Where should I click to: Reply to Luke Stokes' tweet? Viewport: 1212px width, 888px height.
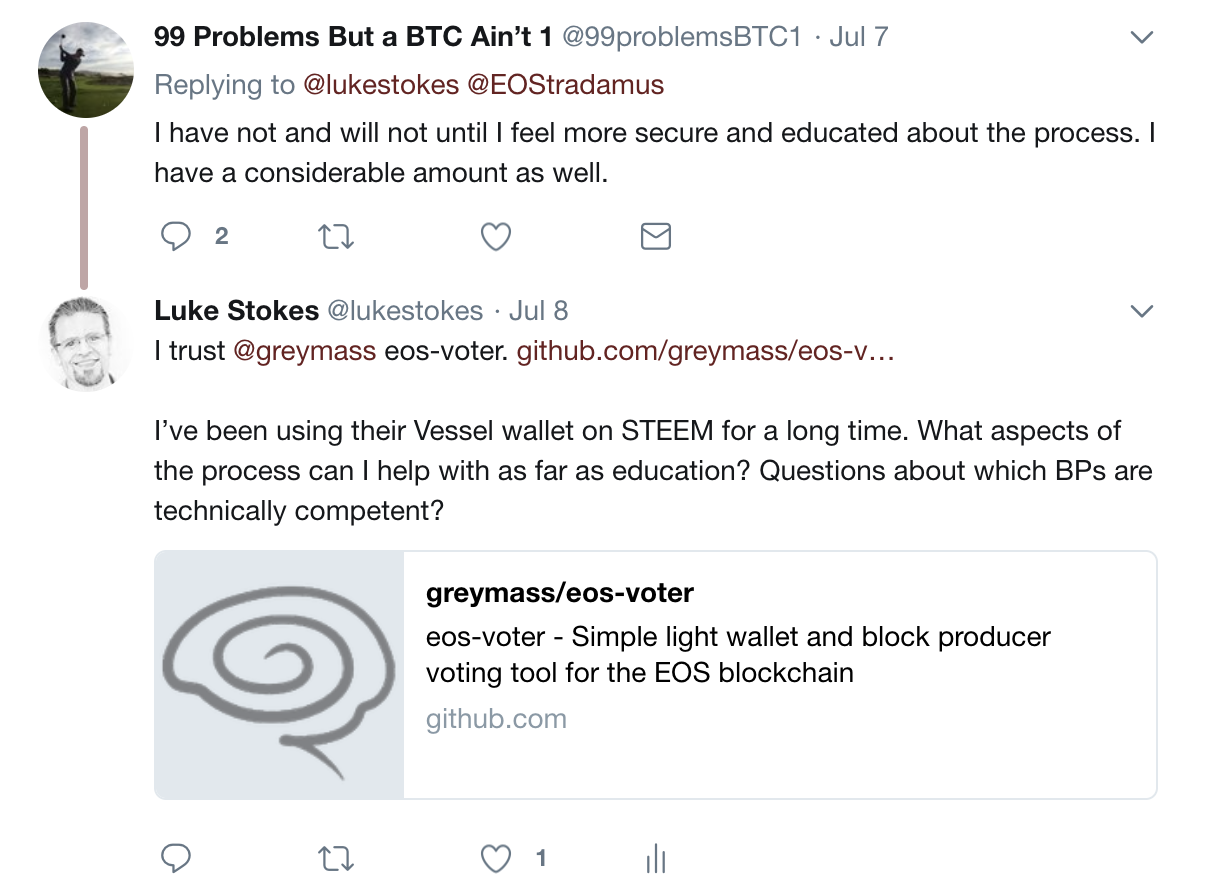pyautogui.click(x=176, y=858)
